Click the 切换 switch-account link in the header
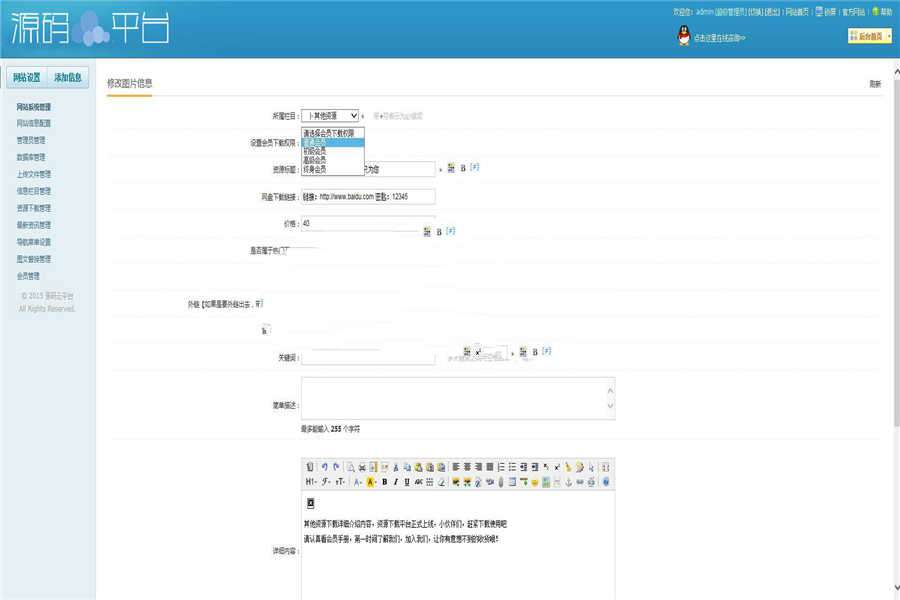Screen dimensions: 900x600 [x=755, y=12]
